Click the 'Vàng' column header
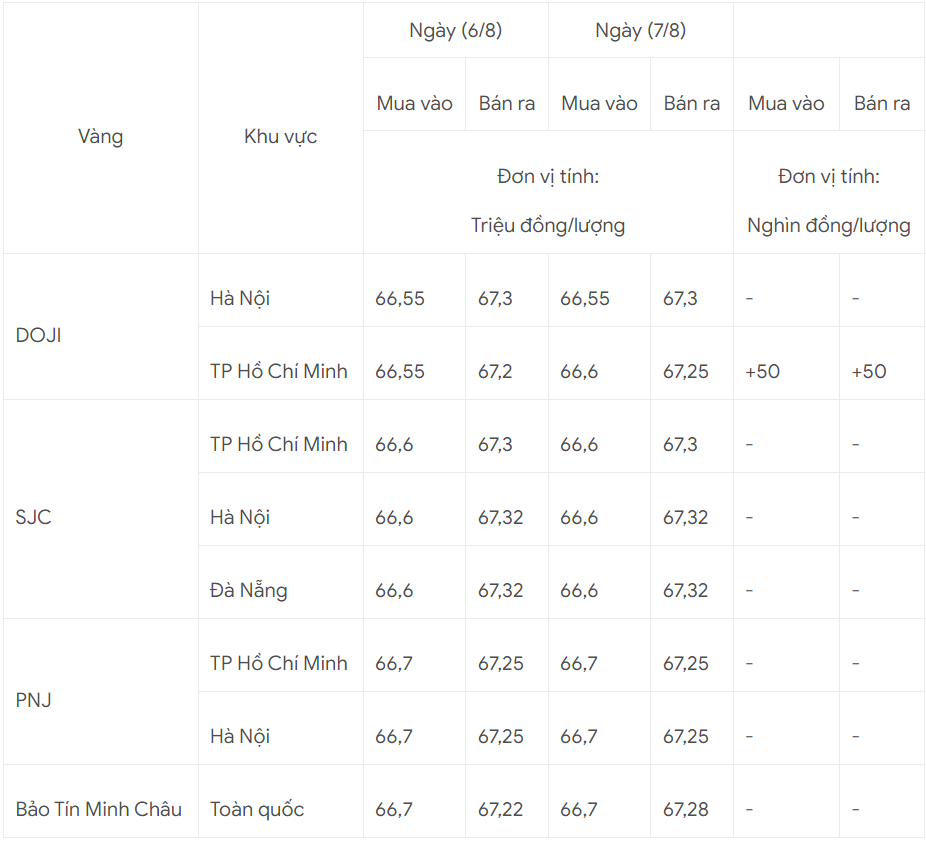Screen dimensions: 926x841 100,137
